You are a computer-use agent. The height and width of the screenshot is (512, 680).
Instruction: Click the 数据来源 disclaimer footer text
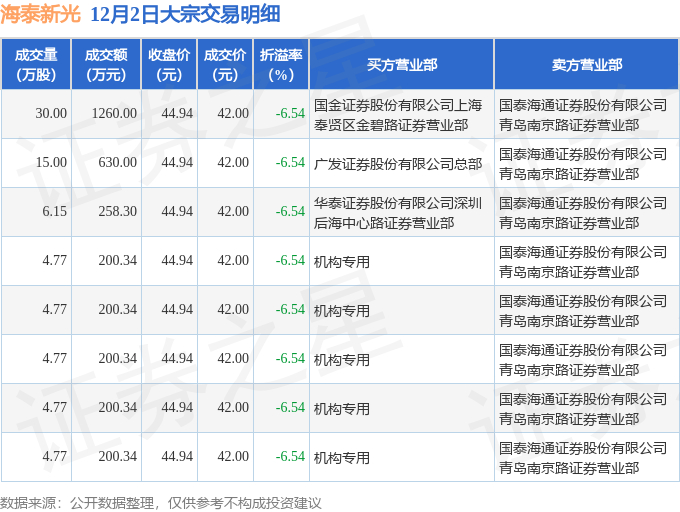(160, 503)
